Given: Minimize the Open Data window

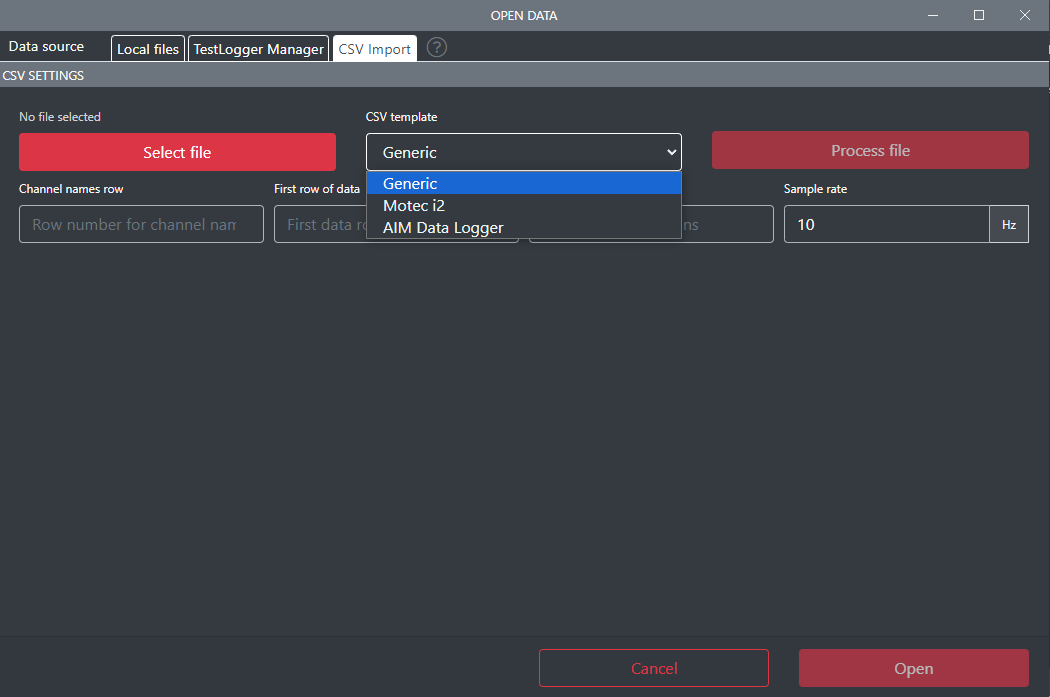Looking at the screenshot, I should (933, 15).
